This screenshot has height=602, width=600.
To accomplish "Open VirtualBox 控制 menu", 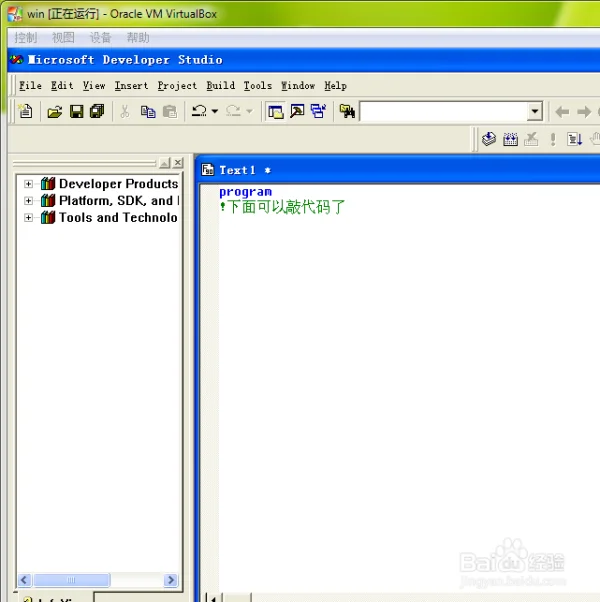I will click(26, 38).
